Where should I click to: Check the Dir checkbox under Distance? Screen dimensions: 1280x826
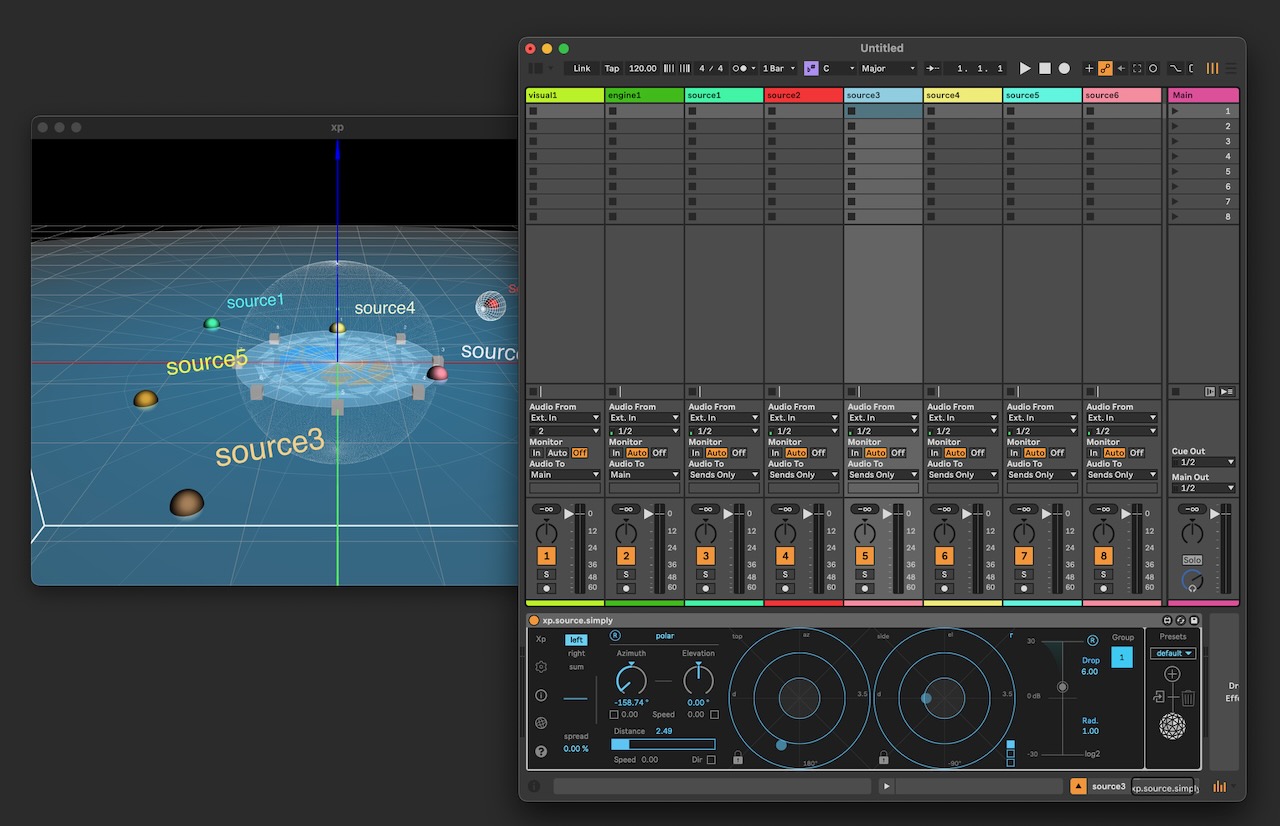click(711, 760)
